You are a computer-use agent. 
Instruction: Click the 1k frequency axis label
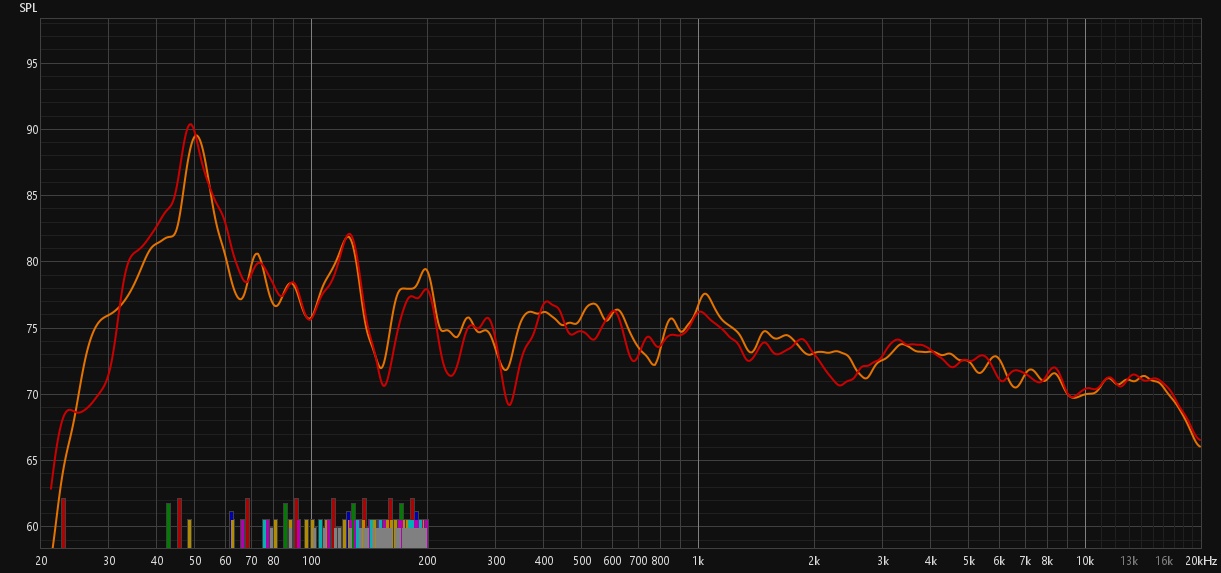(698, 562)
